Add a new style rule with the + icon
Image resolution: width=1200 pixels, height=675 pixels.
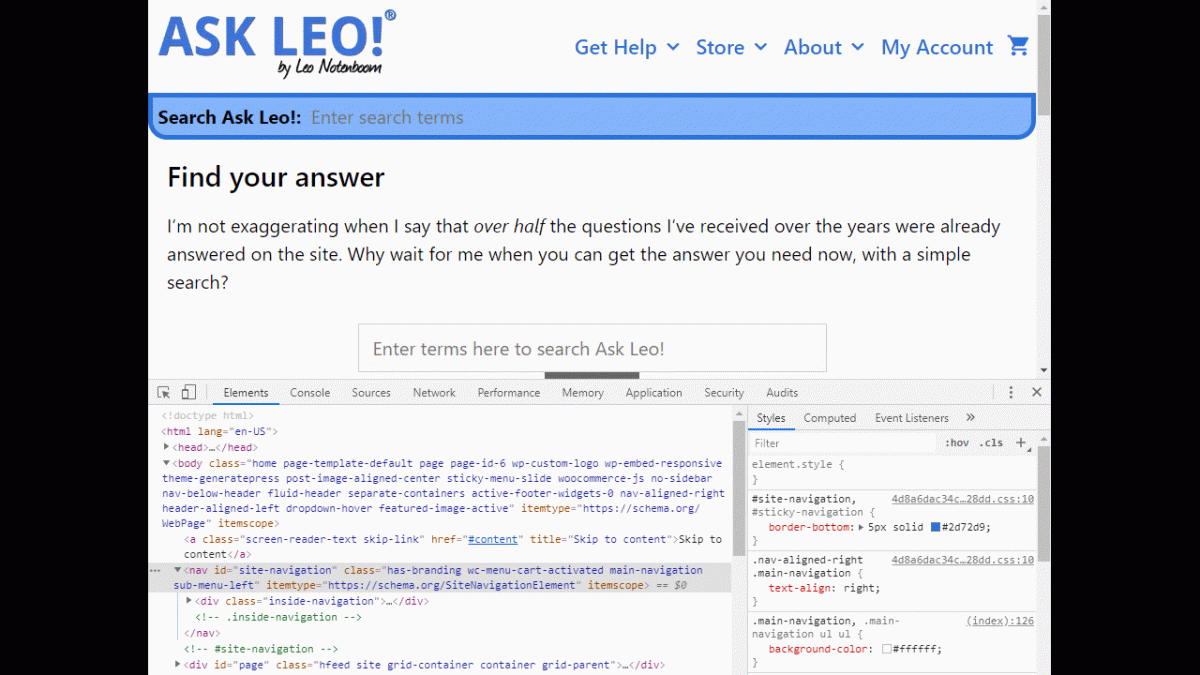point(1021,442)
